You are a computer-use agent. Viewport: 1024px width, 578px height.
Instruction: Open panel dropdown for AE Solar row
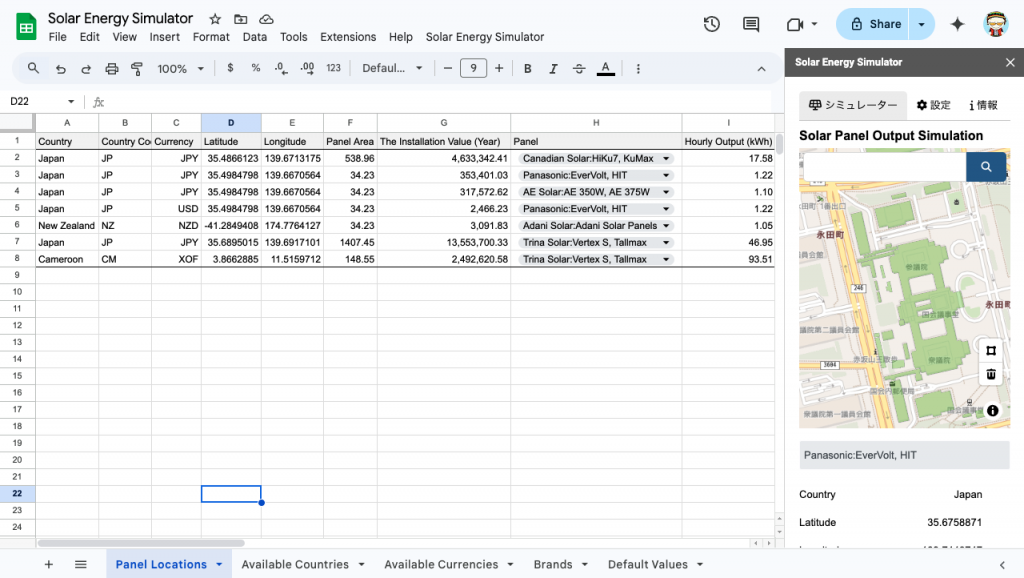click(666, 192)
